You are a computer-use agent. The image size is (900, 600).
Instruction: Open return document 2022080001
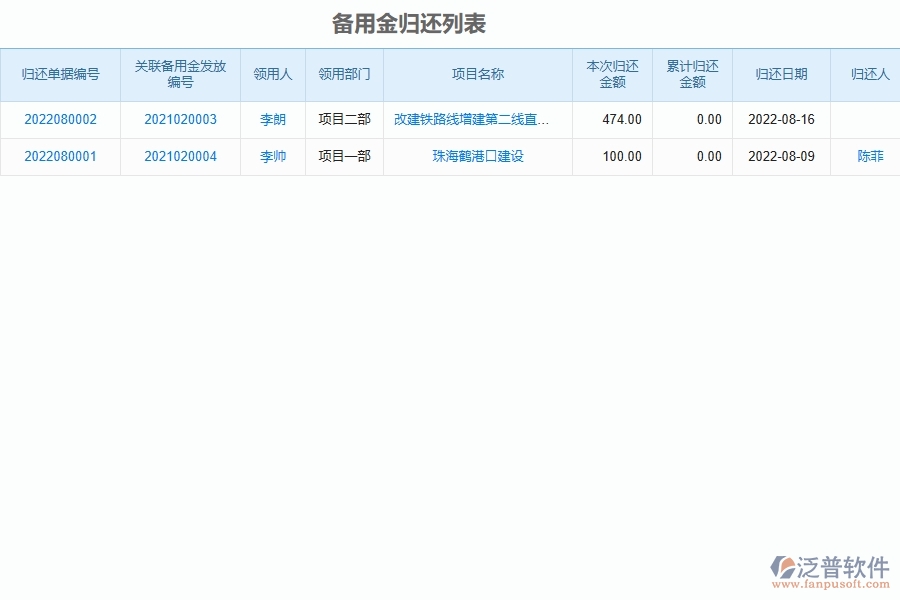coord(60,156)
